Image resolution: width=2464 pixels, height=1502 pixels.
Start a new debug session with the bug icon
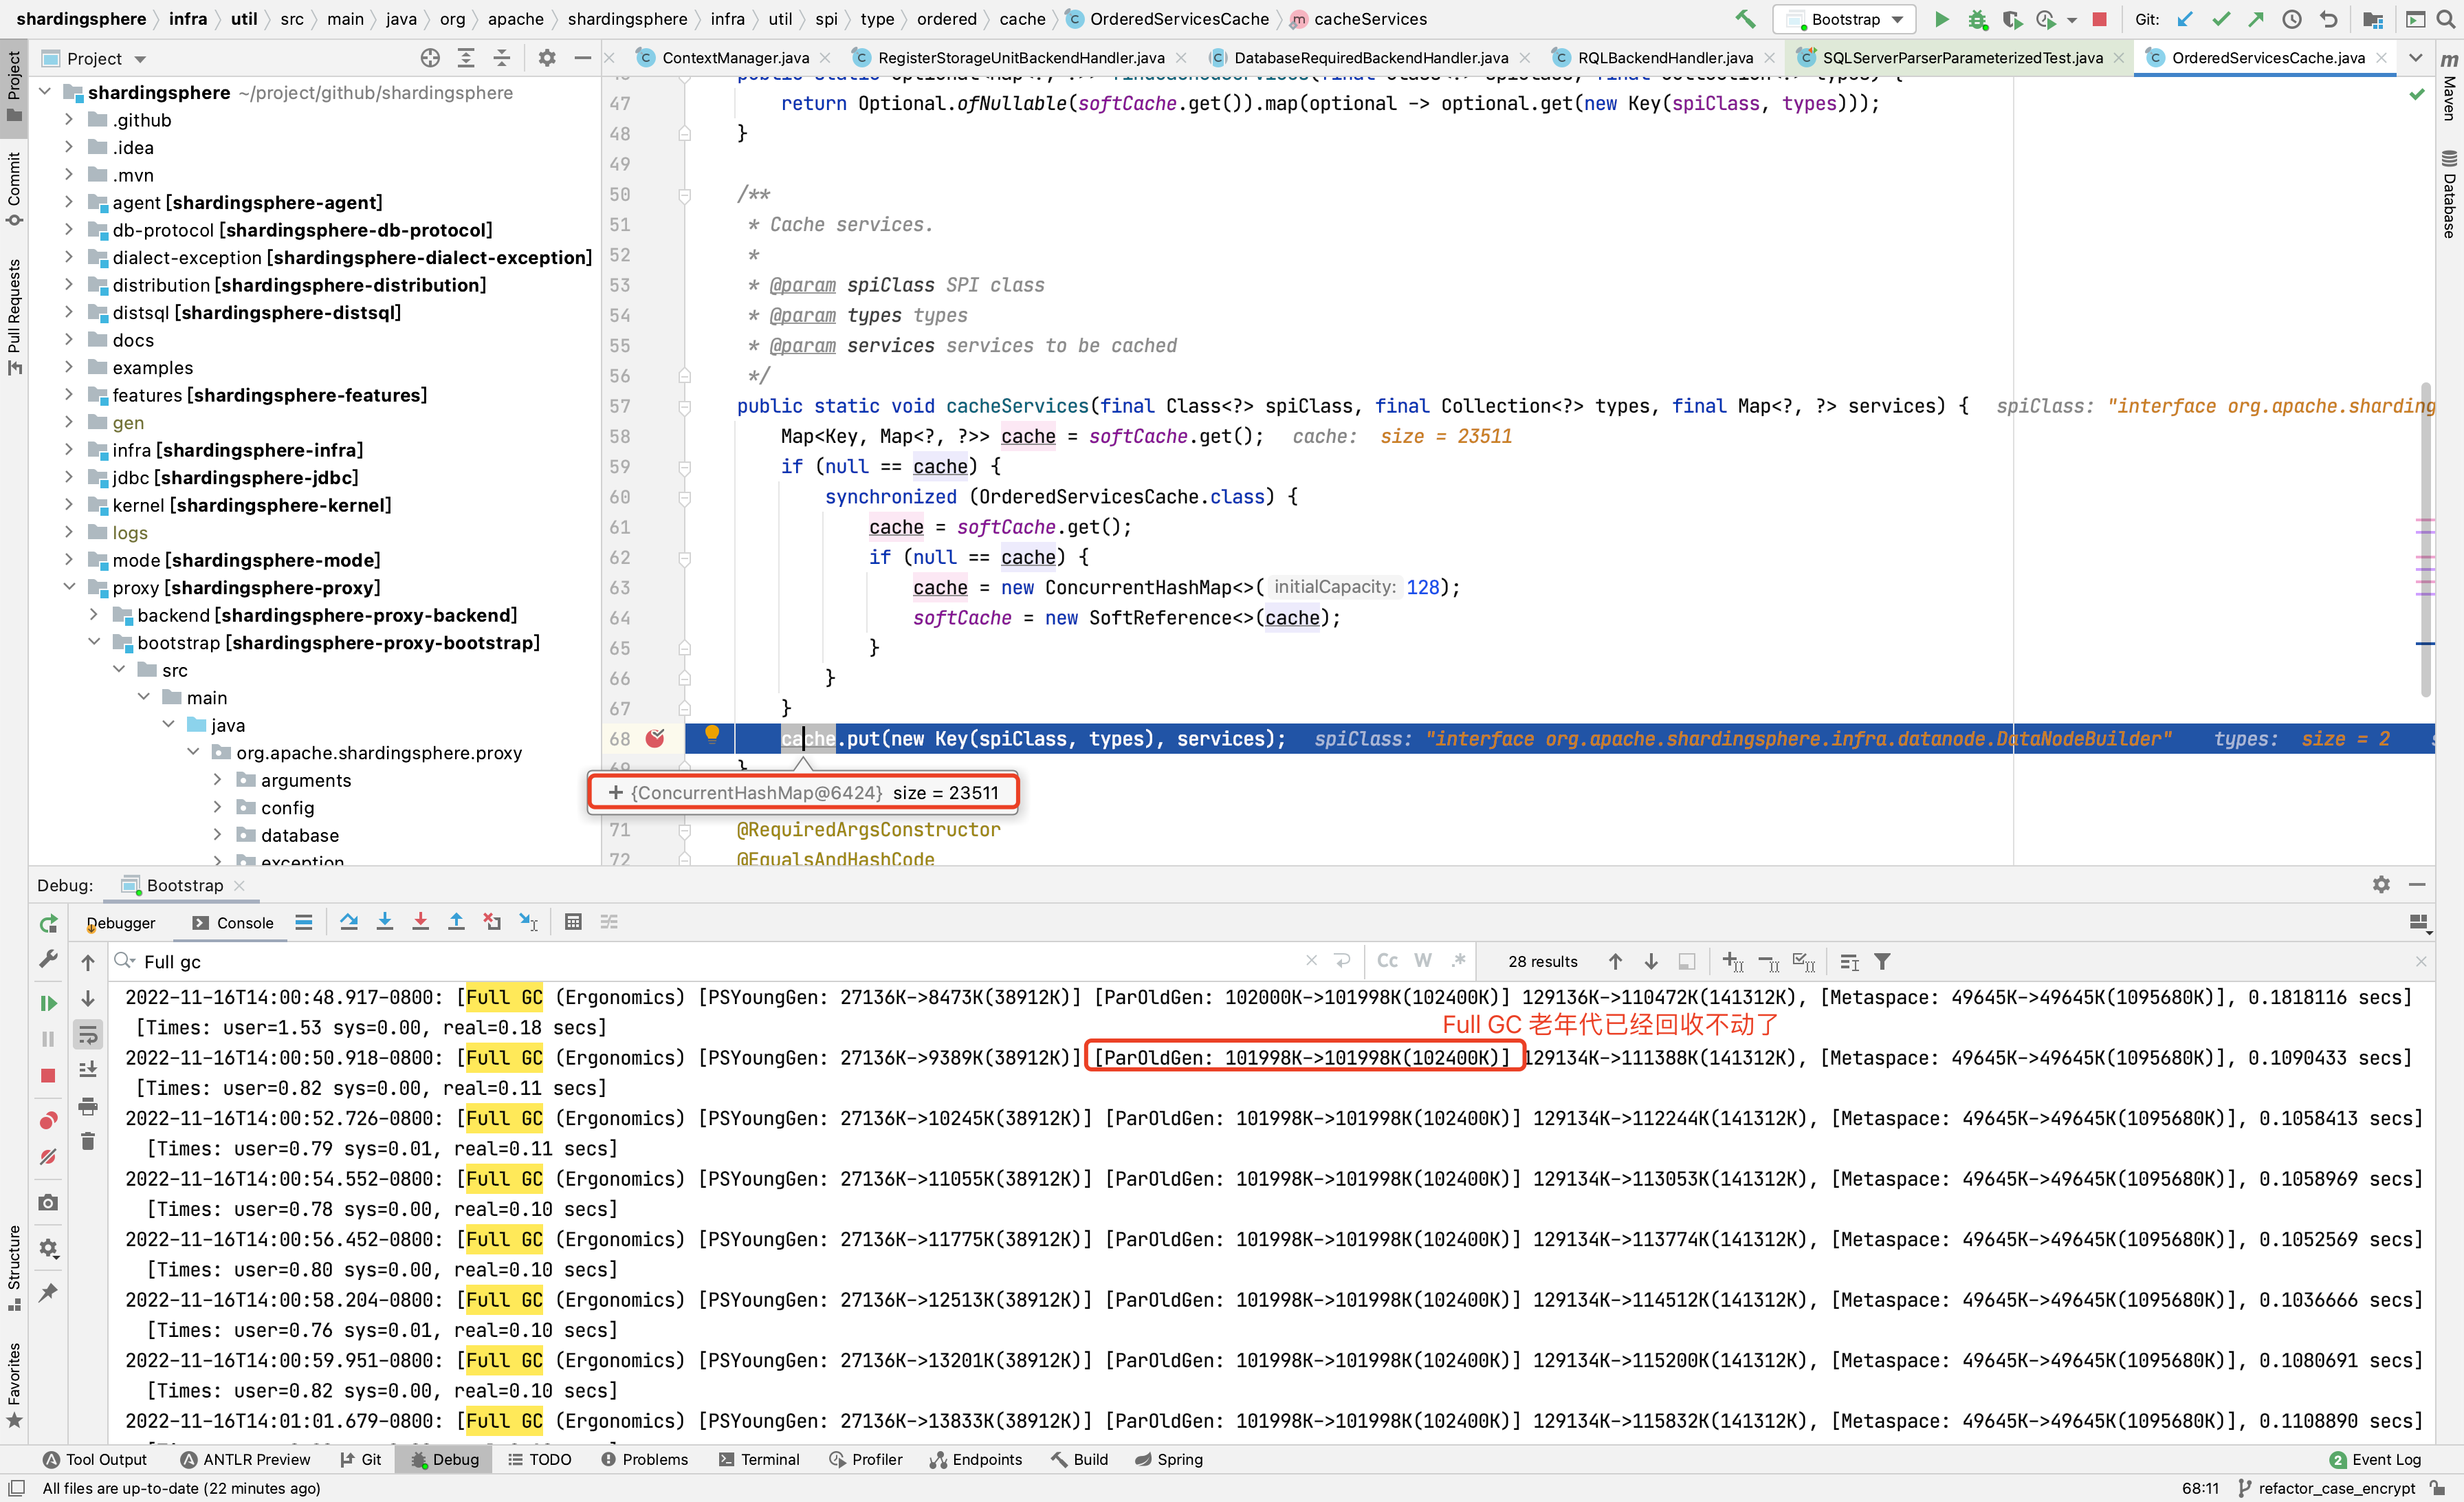coord(1977,19)
